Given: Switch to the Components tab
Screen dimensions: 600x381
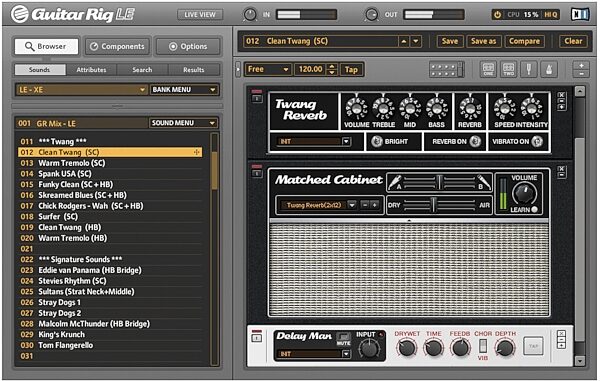Looking at the screenshot, I should pos(117,46).
